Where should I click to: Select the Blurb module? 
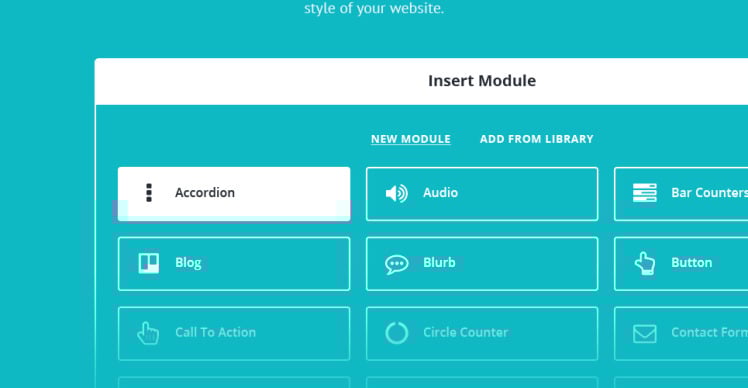(x=482, y=263)
